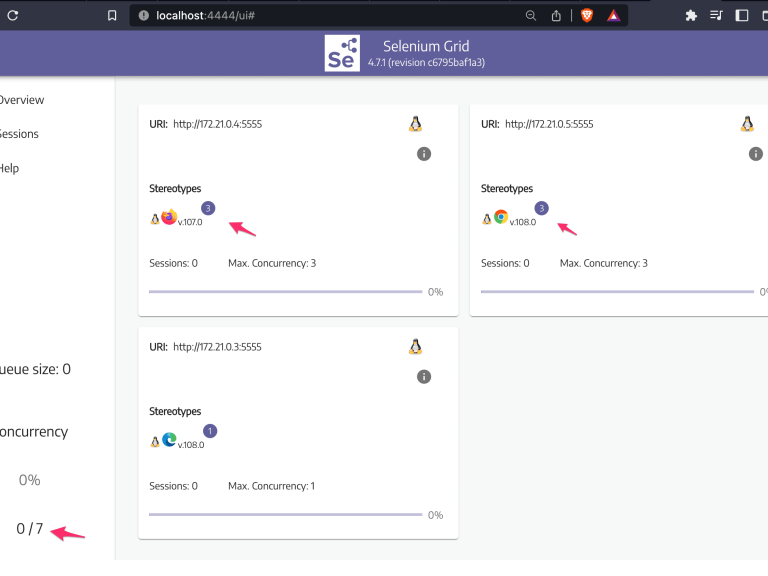Open the browser extensions puzzle icon
The width and height of the screenshot is (768, 576).
click(691, 15)
